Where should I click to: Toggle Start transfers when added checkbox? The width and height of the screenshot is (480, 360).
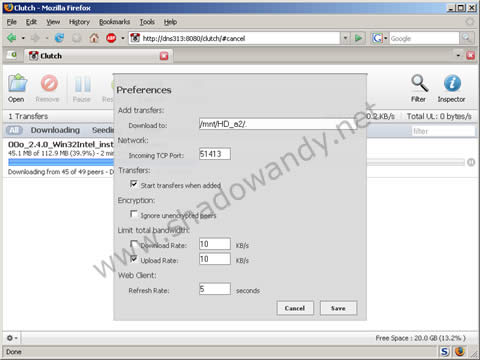click(x=134, y=184)
